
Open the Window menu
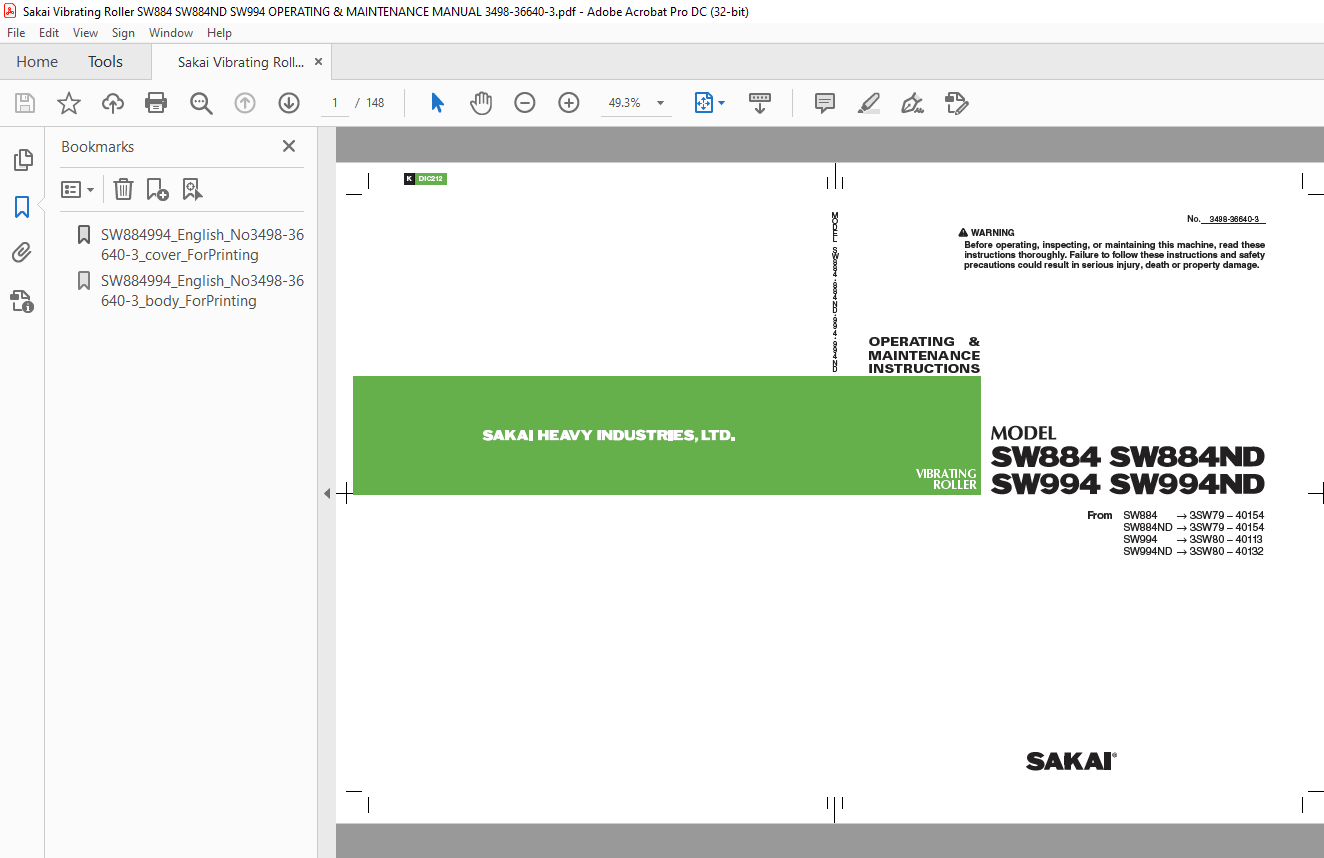coord(171,33)
